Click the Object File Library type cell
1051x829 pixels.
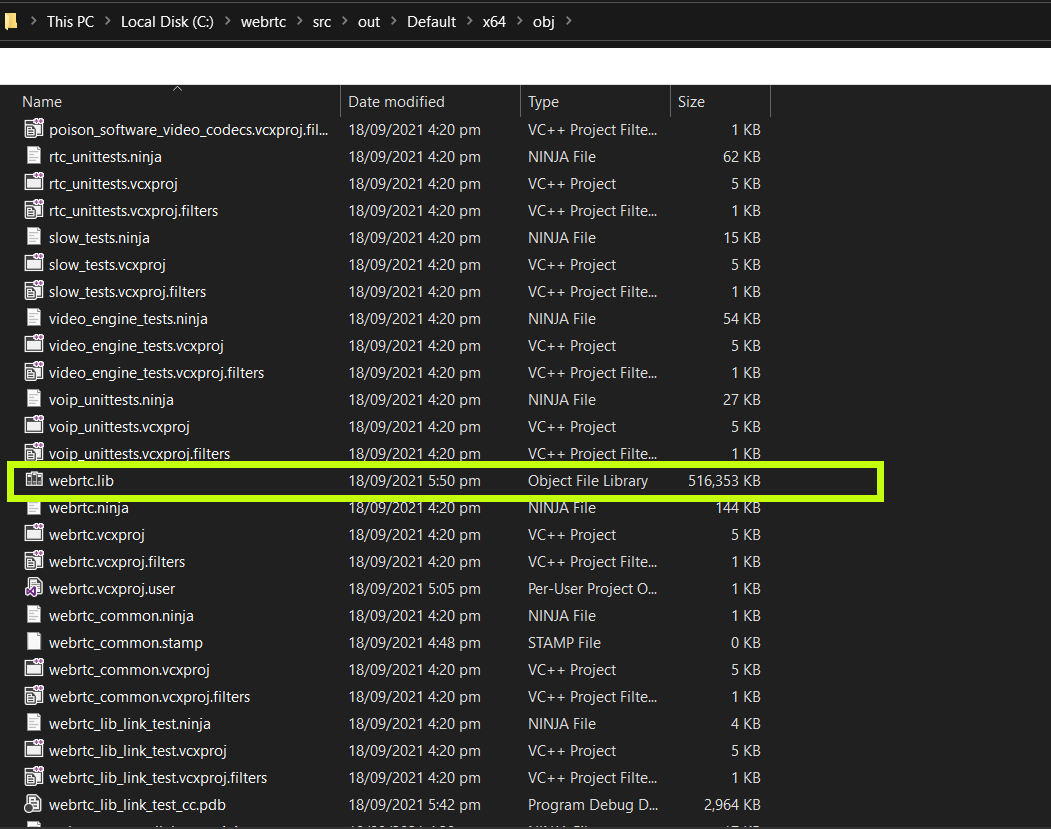[588, 481]
